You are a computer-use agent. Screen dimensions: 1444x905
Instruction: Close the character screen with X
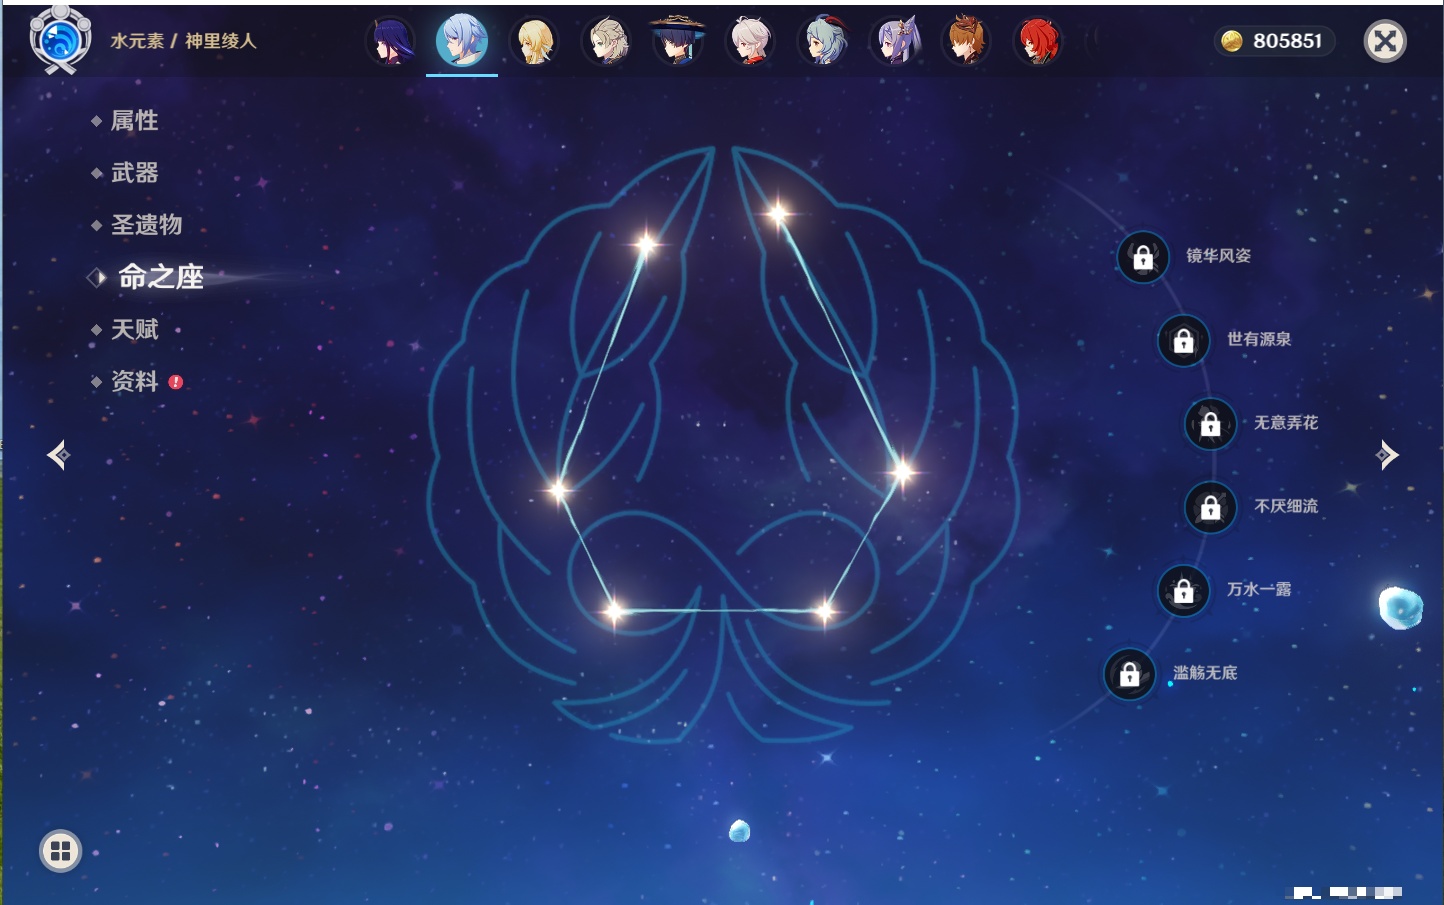click(x=1385, y=41)
